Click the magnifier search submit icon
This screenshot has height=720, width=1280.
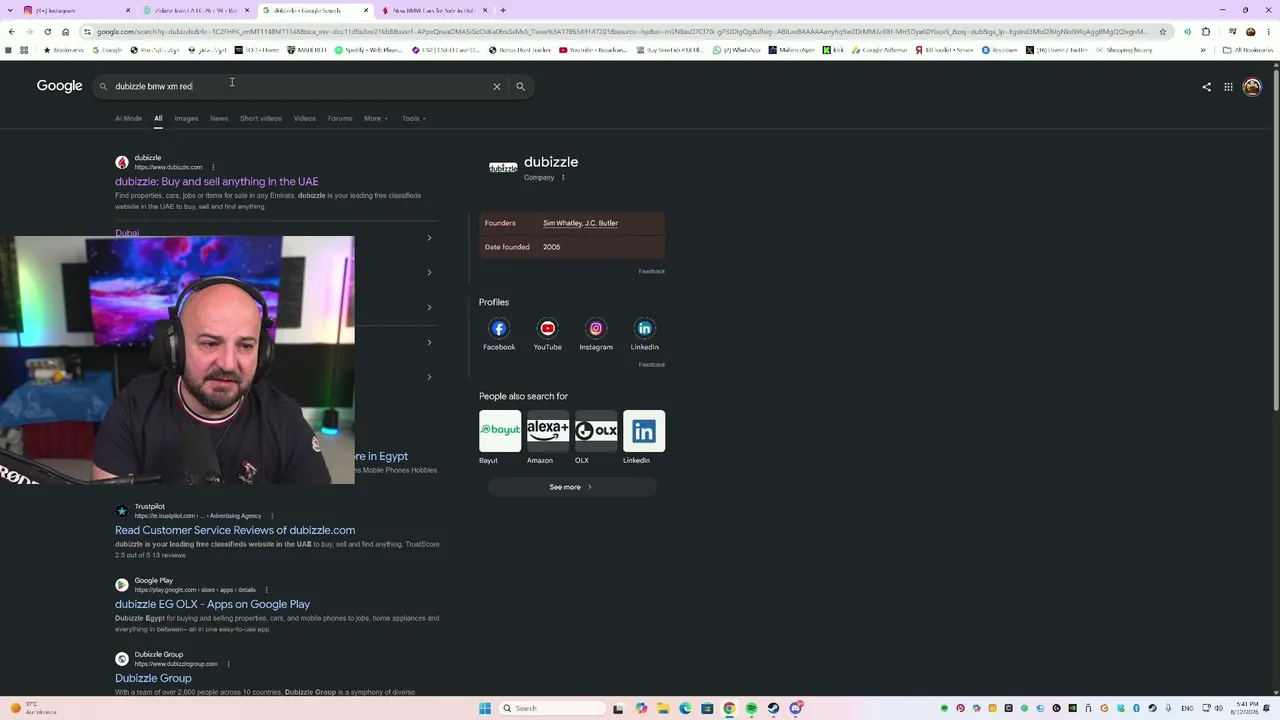pos(520,86)
